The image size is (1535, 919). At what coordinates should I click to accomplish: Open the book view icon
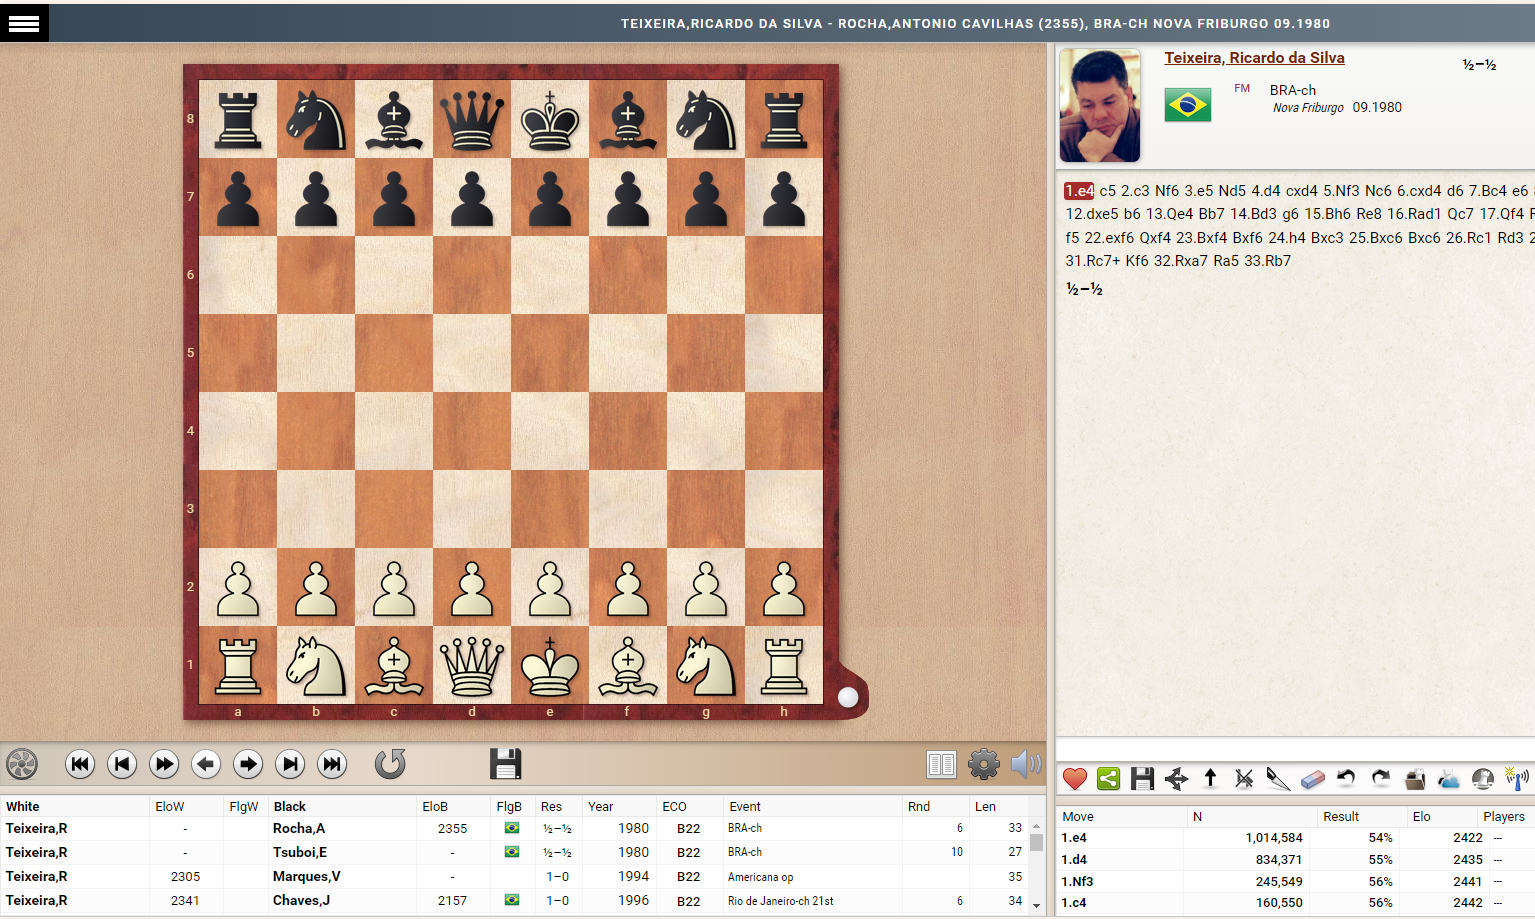click(941, 764)
